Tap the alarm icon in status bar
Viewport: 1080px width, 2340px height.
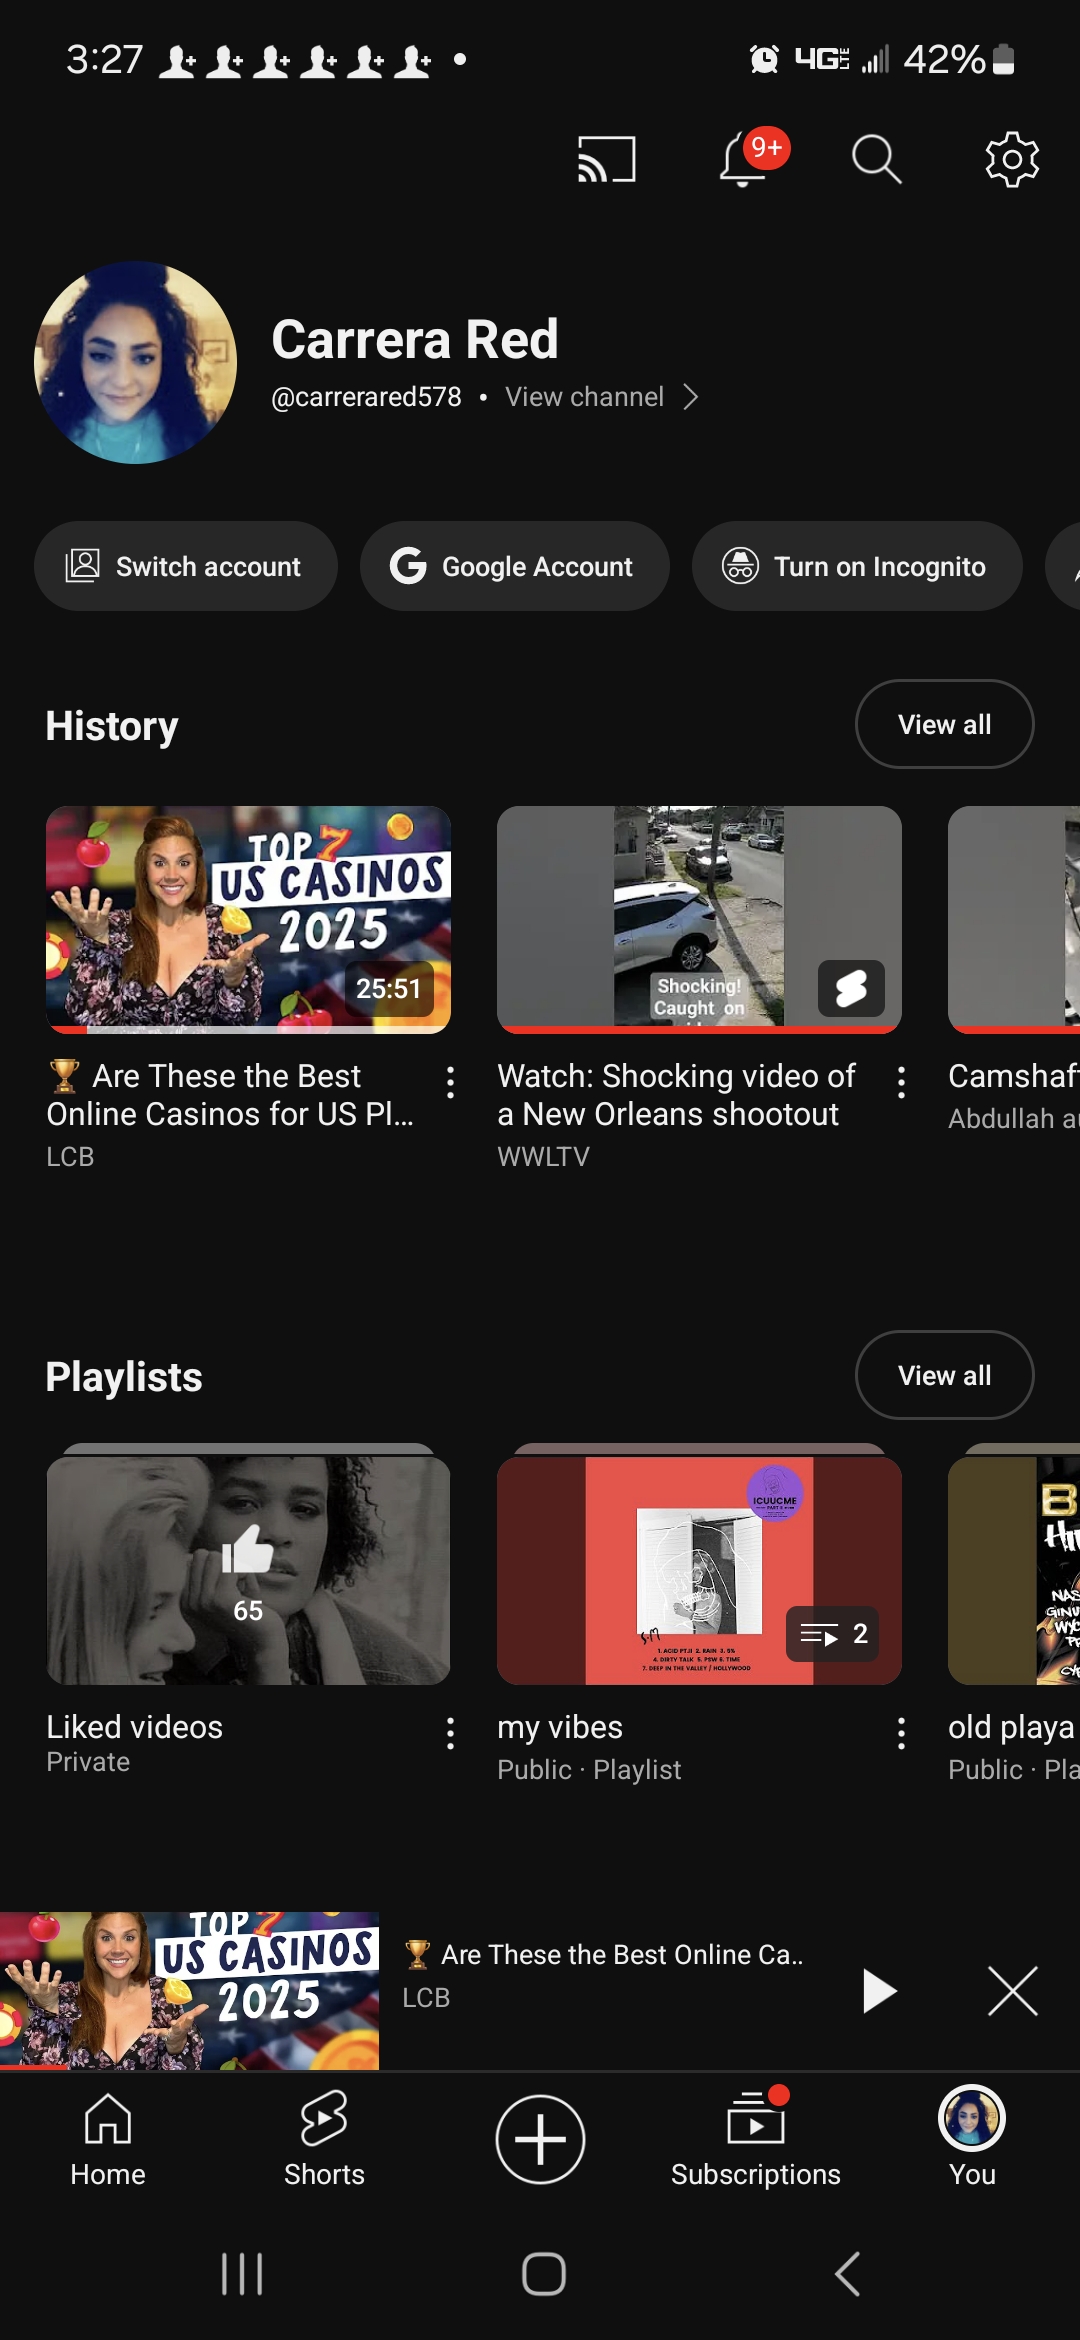point(764,60)
